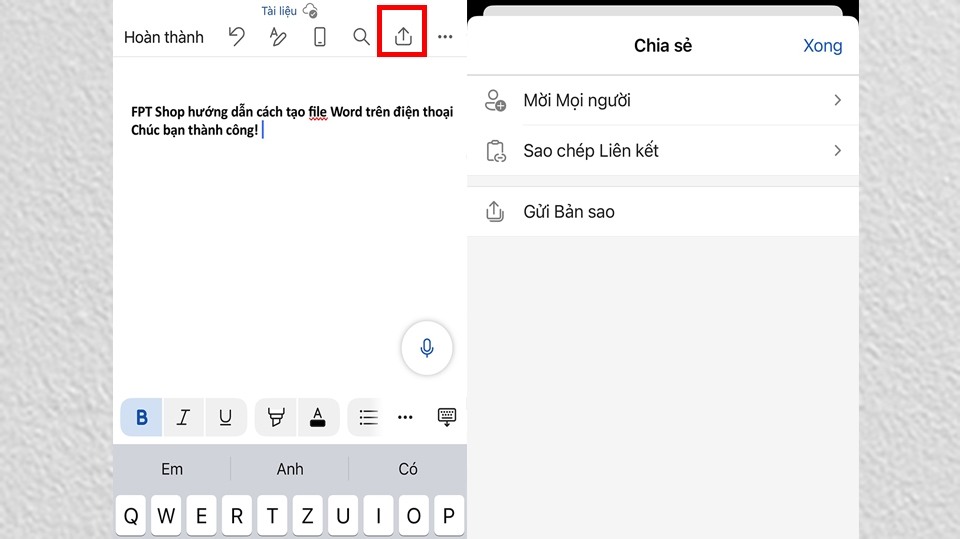
Task: Change font color with the A swatch
Action: point(318,417)
